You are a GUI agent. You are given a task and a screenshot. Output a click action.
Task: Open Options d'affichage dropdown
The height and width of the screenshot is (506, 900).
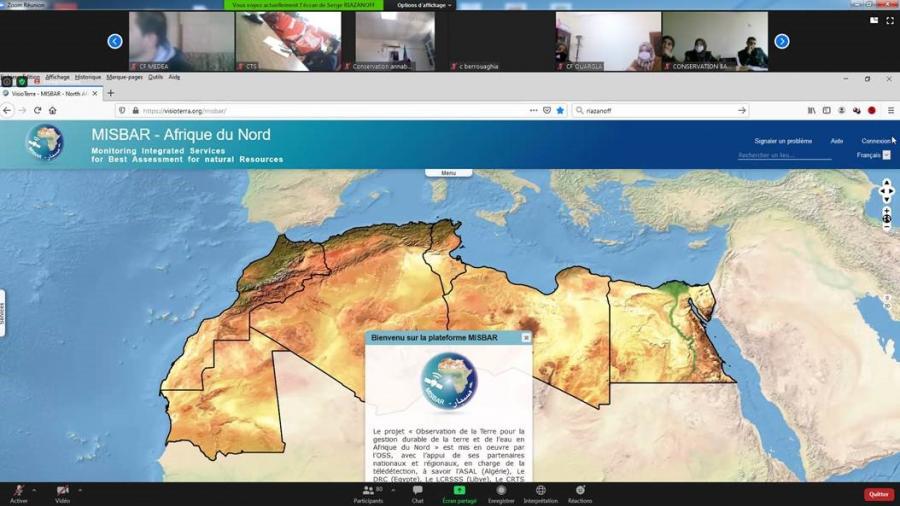pos(424,5)
